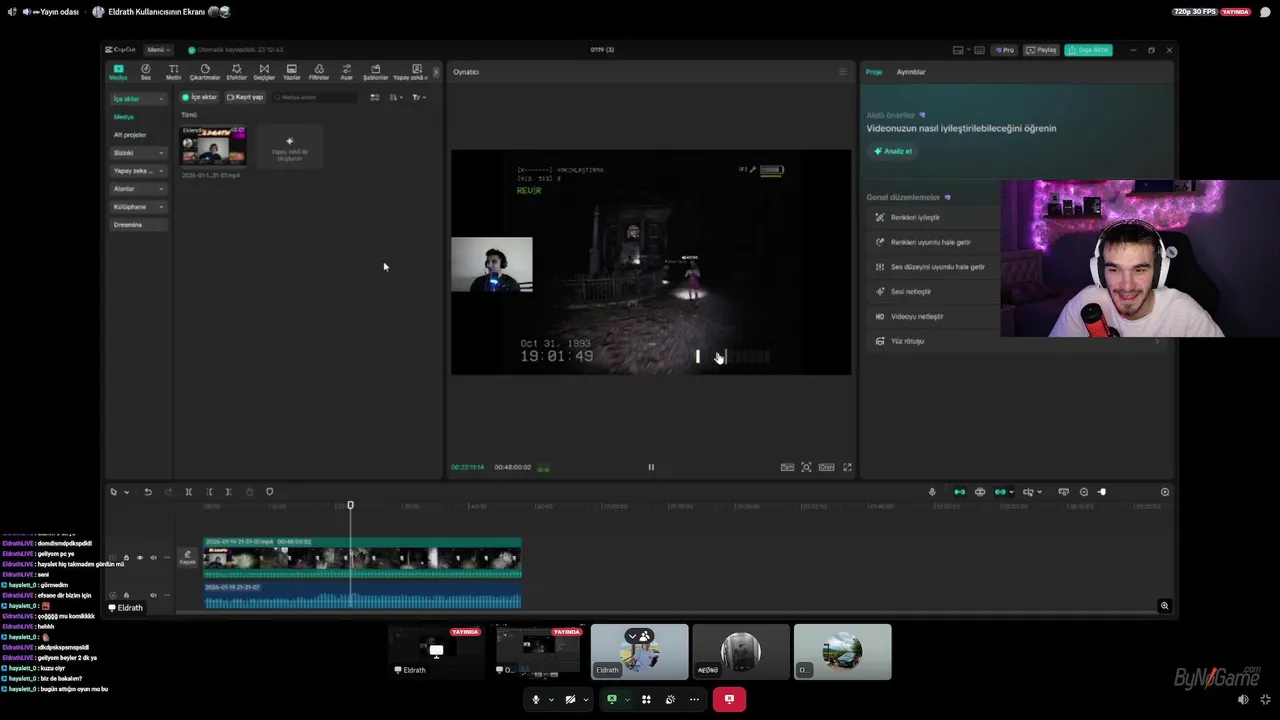Switch the media view layout icon
The height and width of the screenshot is (720, 1280).
[x=375, y=97]
